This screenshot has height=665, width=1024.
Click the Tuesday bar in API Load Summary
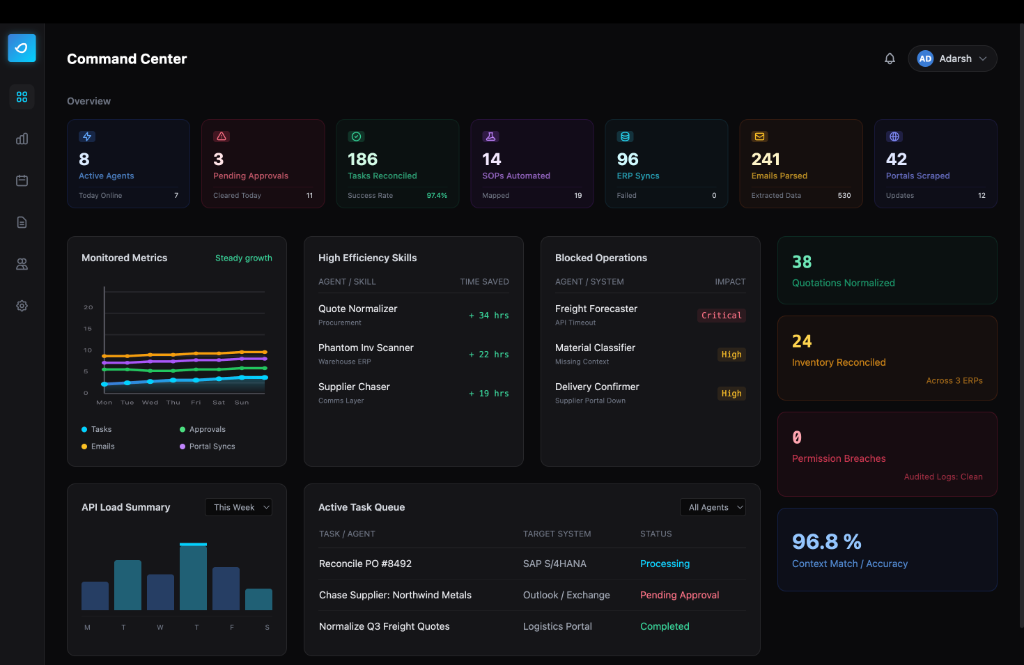pos(127,585)
